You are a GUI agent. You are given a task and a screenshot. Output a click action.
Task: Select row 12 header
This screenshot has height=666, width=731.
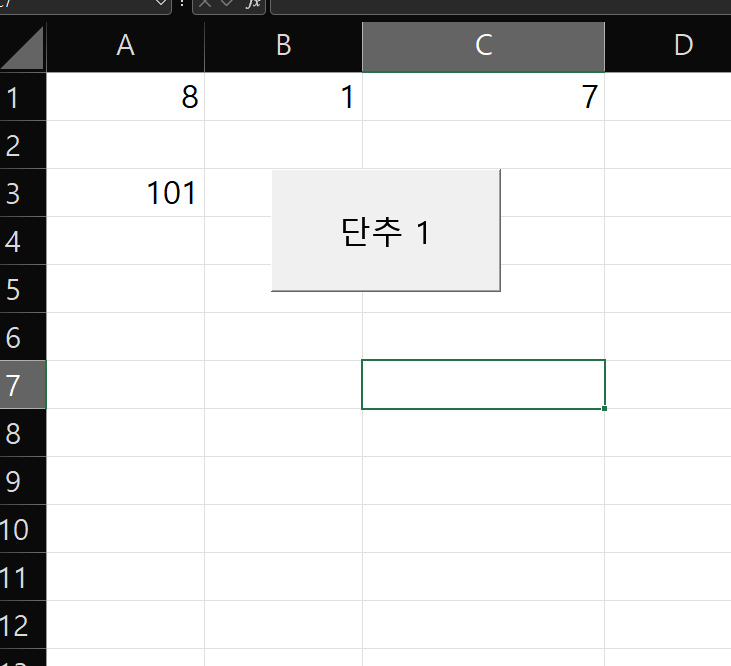coord(14,625)
